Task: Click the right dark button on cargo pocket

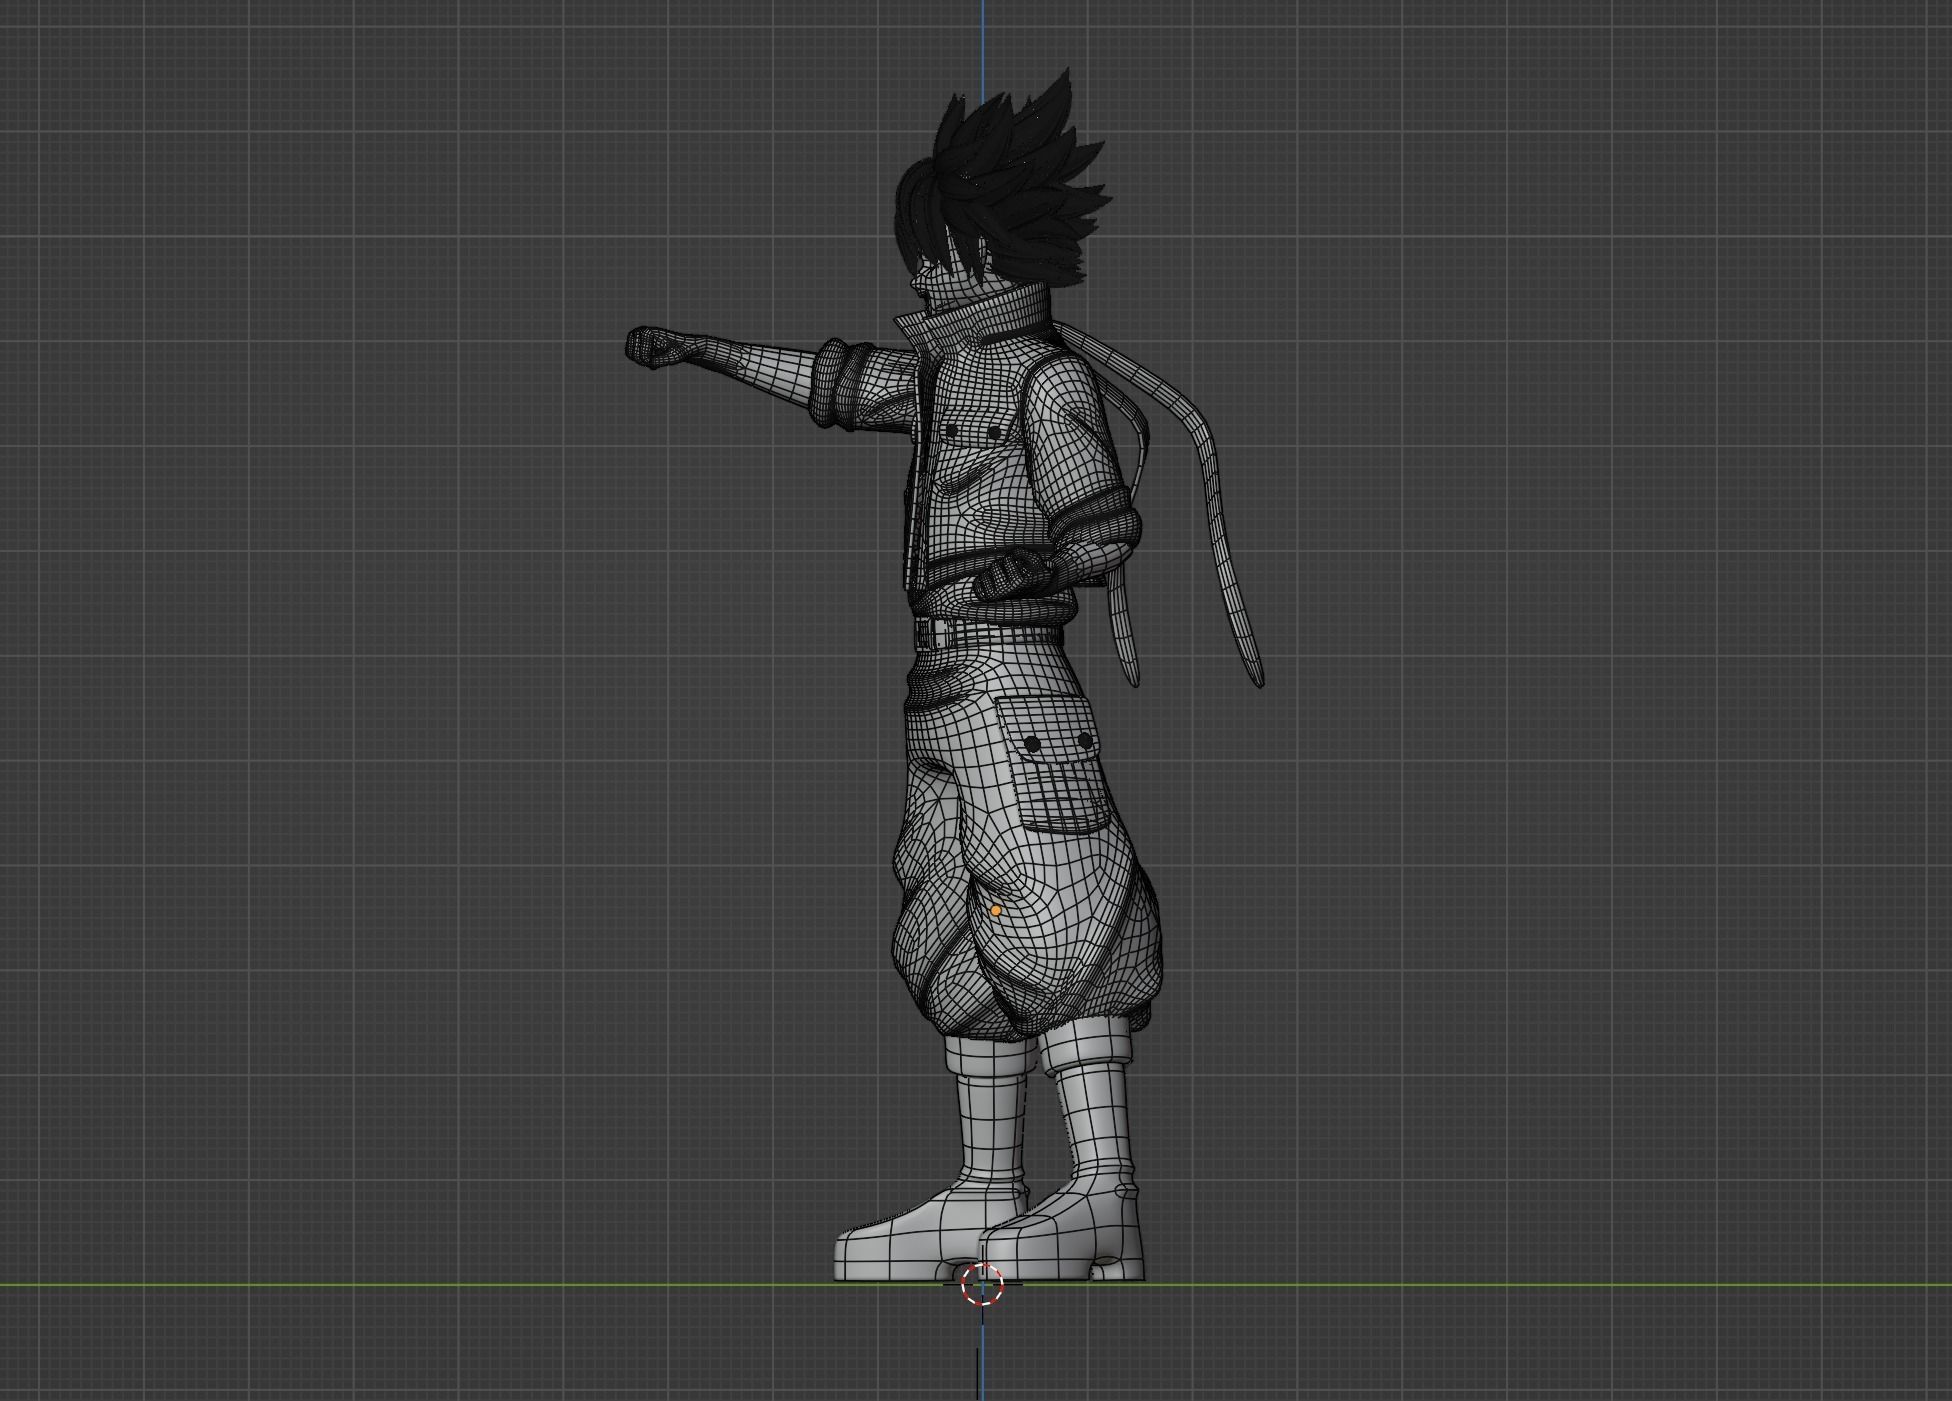Action: point(1086,741)
